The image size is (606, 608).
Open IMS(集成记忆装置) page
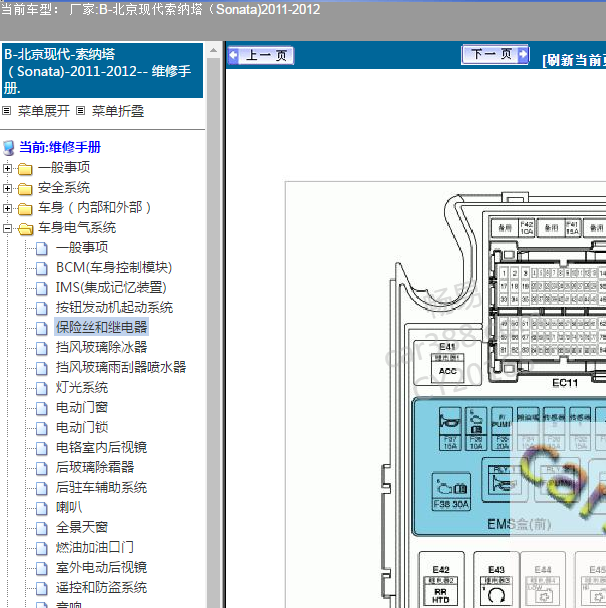[111, 288]
